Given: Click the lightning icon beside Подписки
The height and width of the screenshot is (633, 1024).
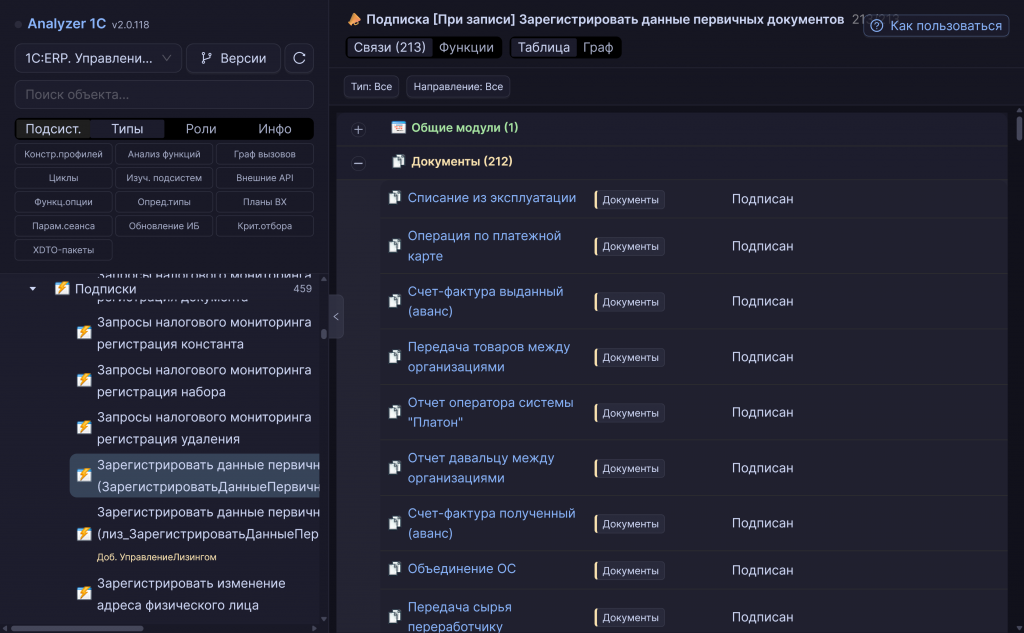Looking at the screenshot, I should coord(62,289).
